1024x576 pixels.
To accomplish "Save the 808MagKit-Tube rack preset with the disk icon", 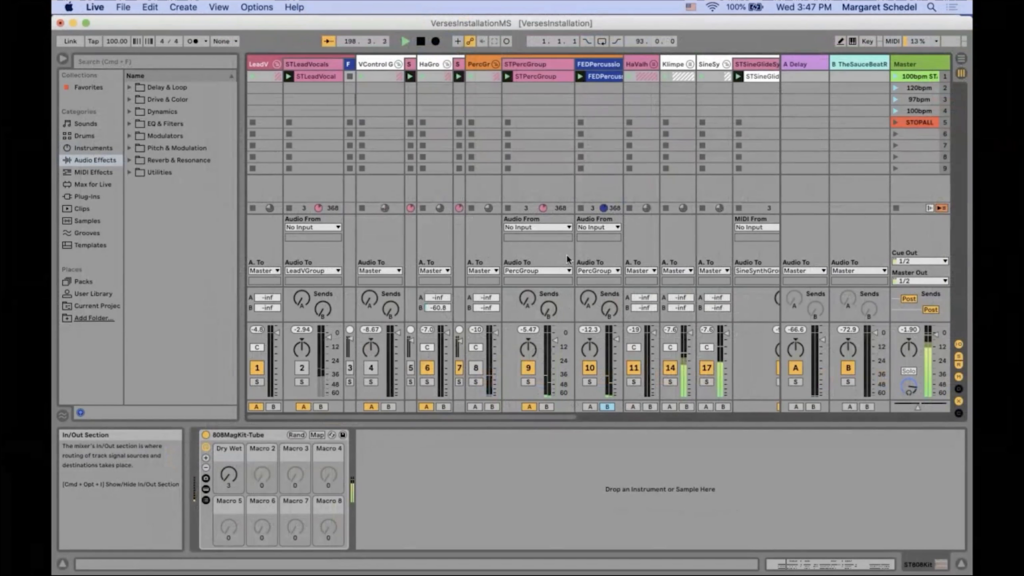I will pyautogui.click(x=343, y=435).
